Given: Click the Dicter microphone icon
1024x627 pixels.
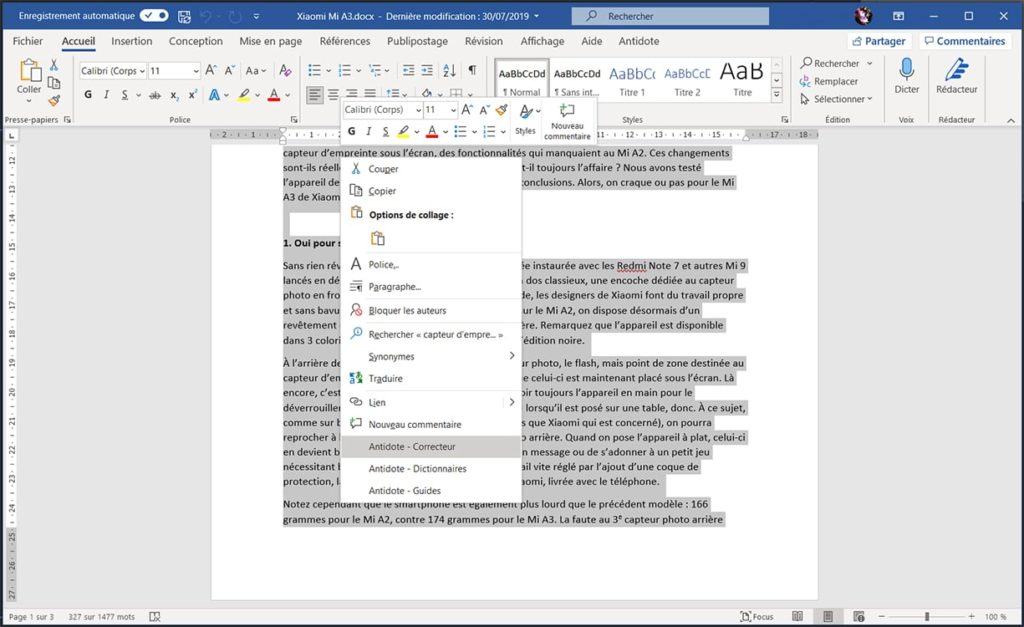Looking at the screenshot, I should point(906,69).
